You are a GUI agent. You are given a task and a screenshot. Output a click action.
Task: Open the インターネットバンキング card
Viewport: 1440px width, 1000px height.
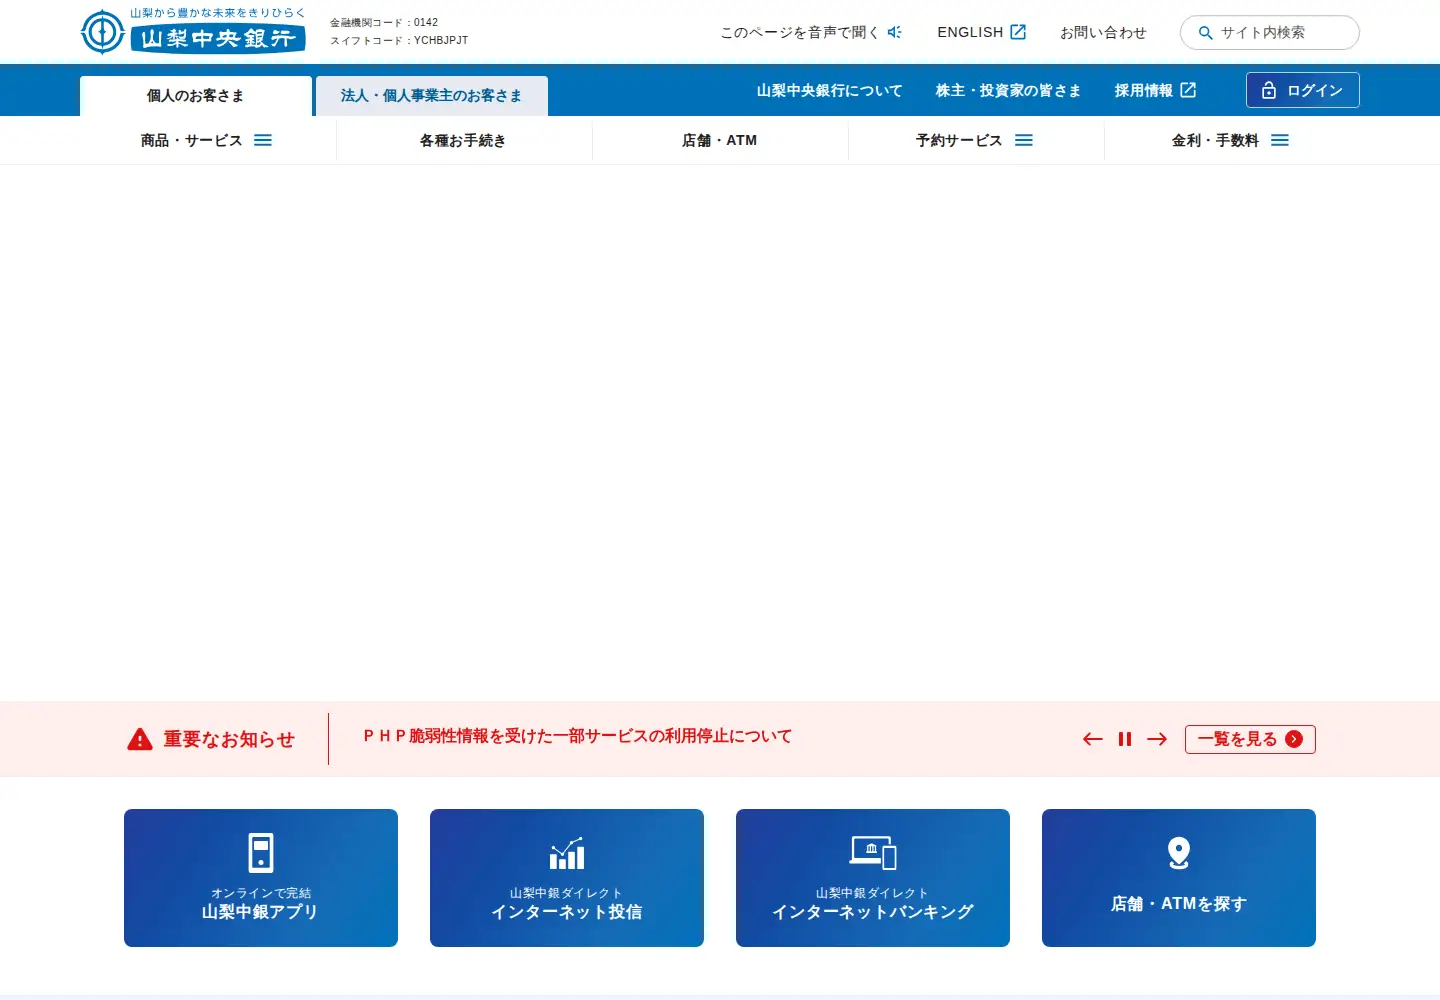tap(873, 878)
